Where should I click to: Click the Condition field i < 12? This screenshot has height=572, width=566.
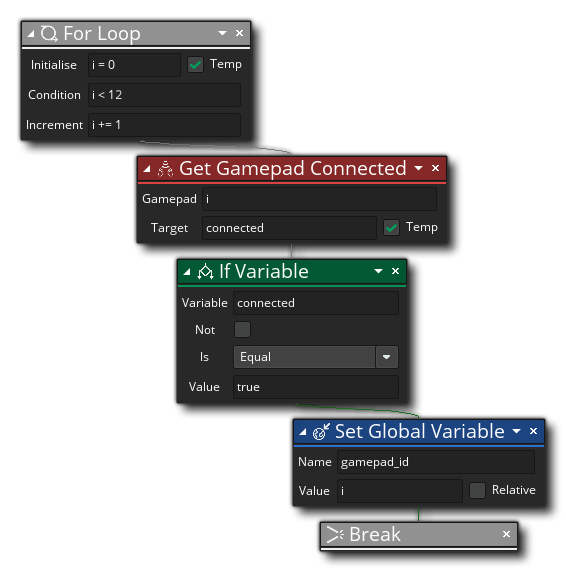coord(164,95)
